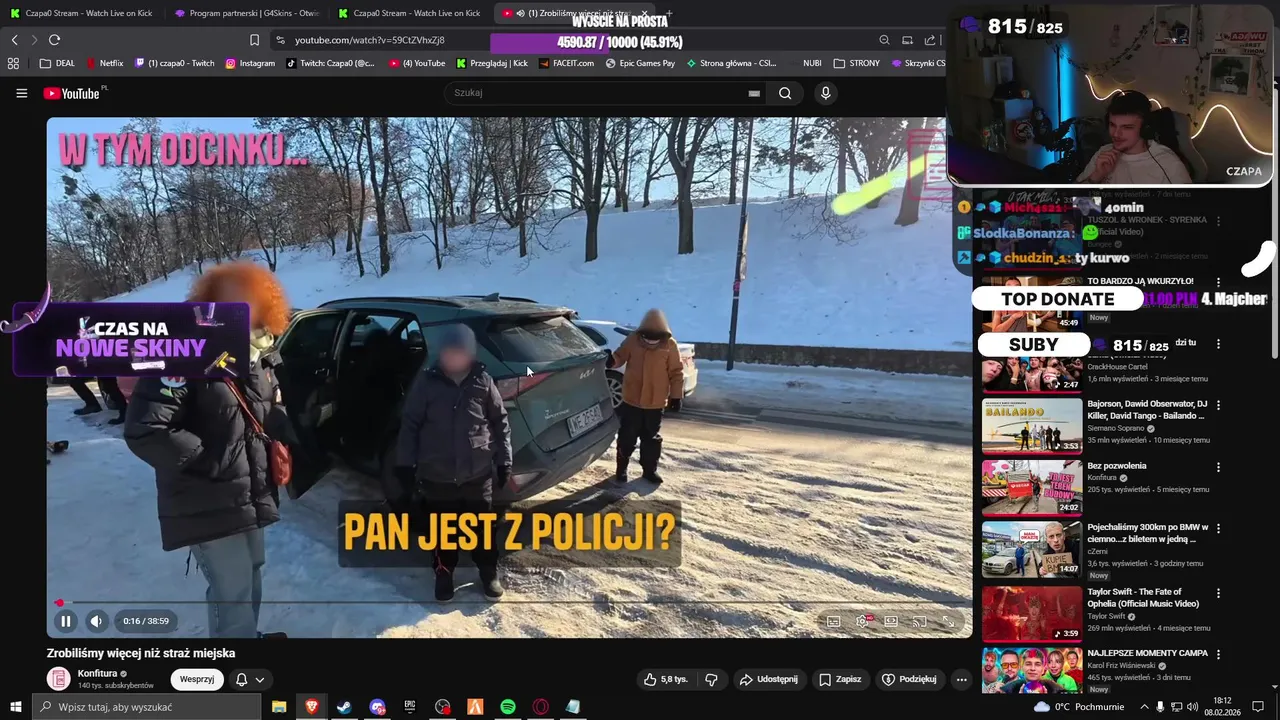Click the YouTube logo to go home
Image resolution: width=1280 pixels, height=720 pixels.
point(71,93)
